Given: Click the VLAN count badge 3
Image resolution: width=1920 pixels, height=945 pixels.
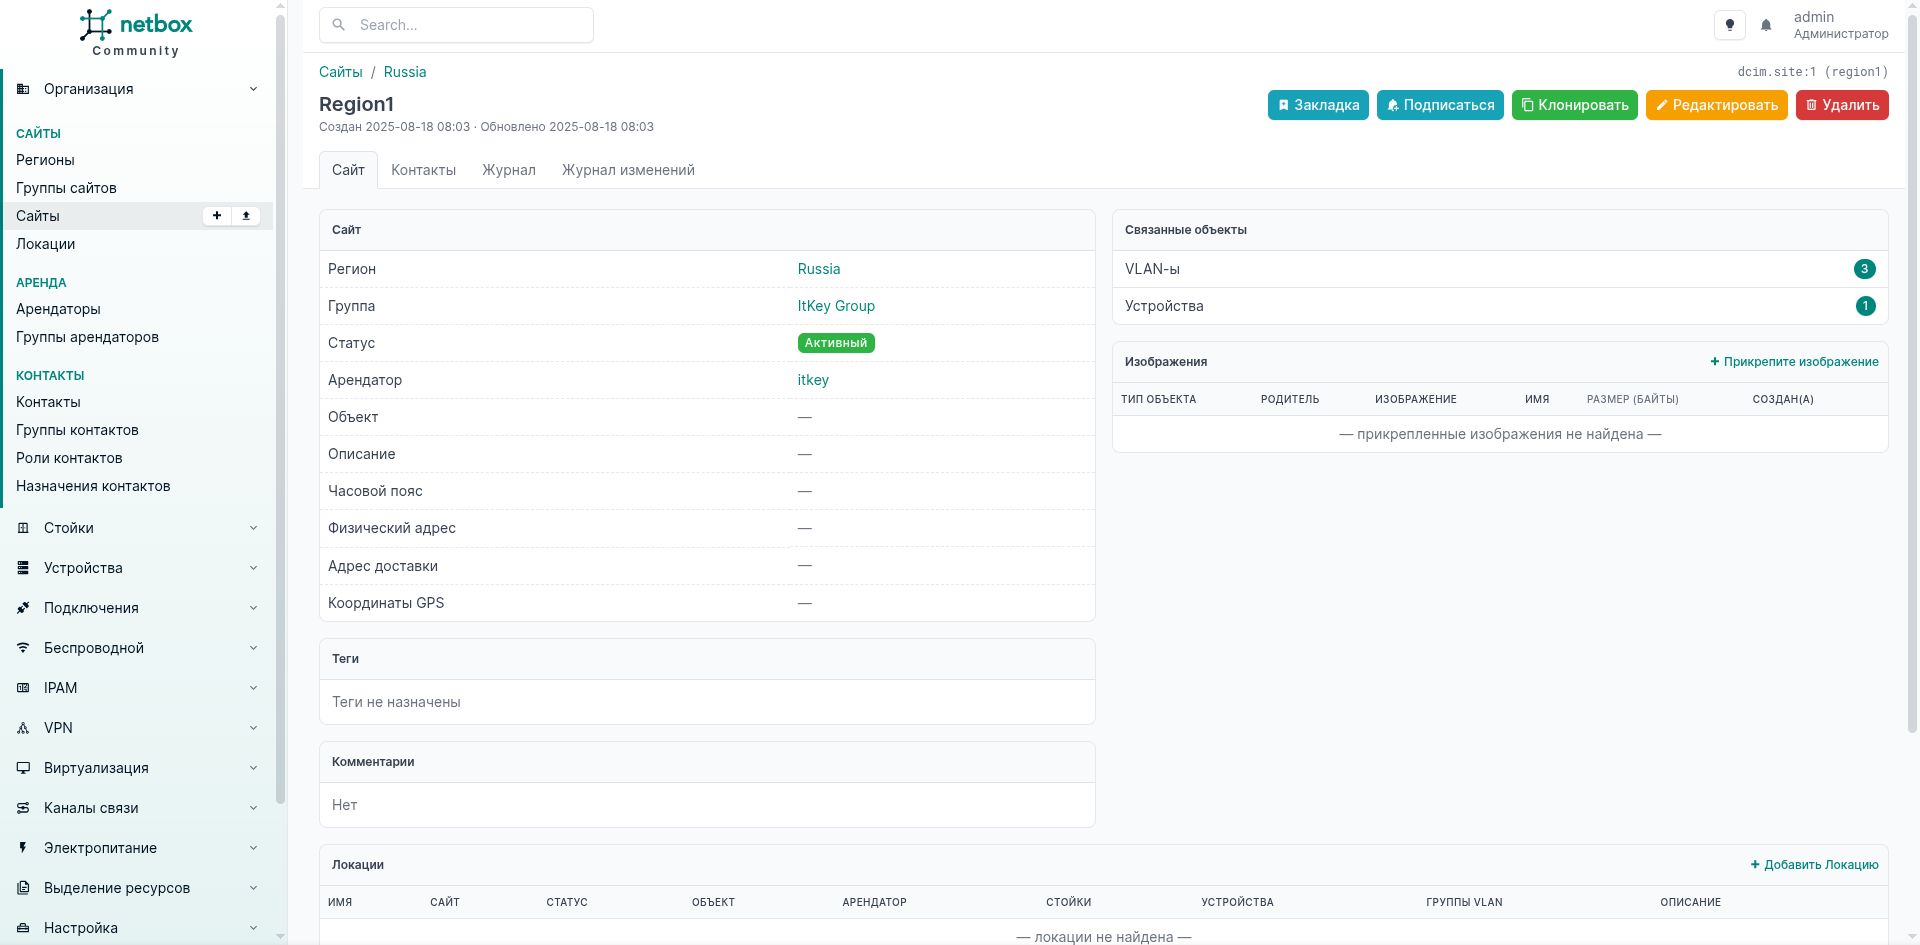Looking at the screenshot, I should click(x=1864, y=269).
